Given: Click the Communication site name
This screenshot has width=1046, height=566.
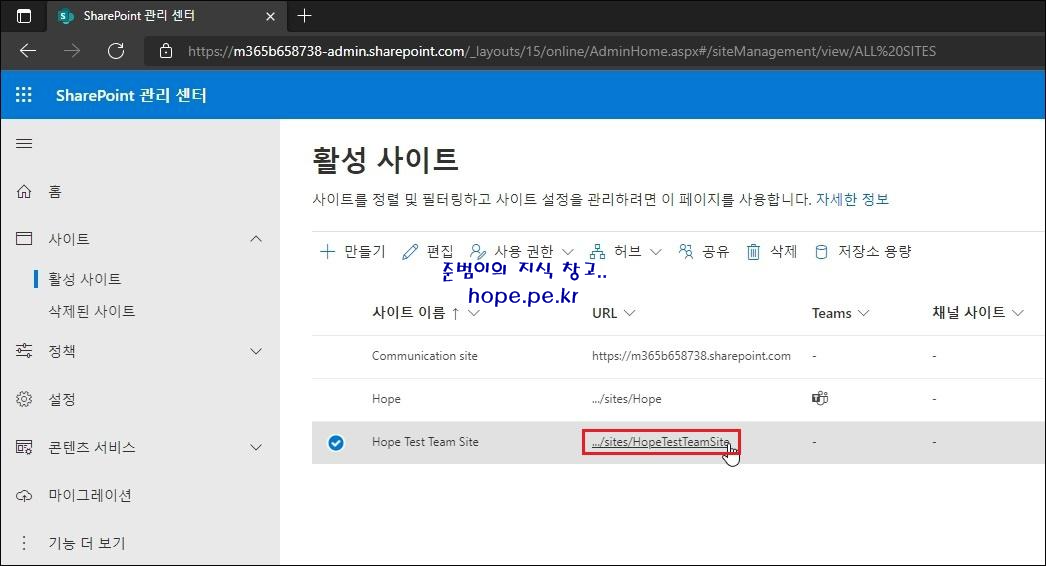Looking at the screenshot, I should tap(424, 356).
